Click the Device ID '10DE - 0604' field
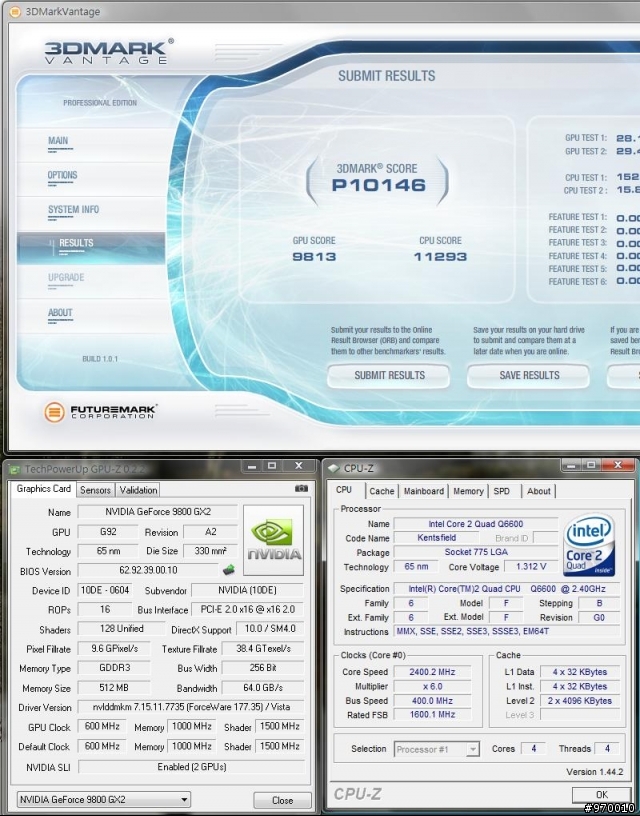 pyautogui.click(x=105, y=590)
